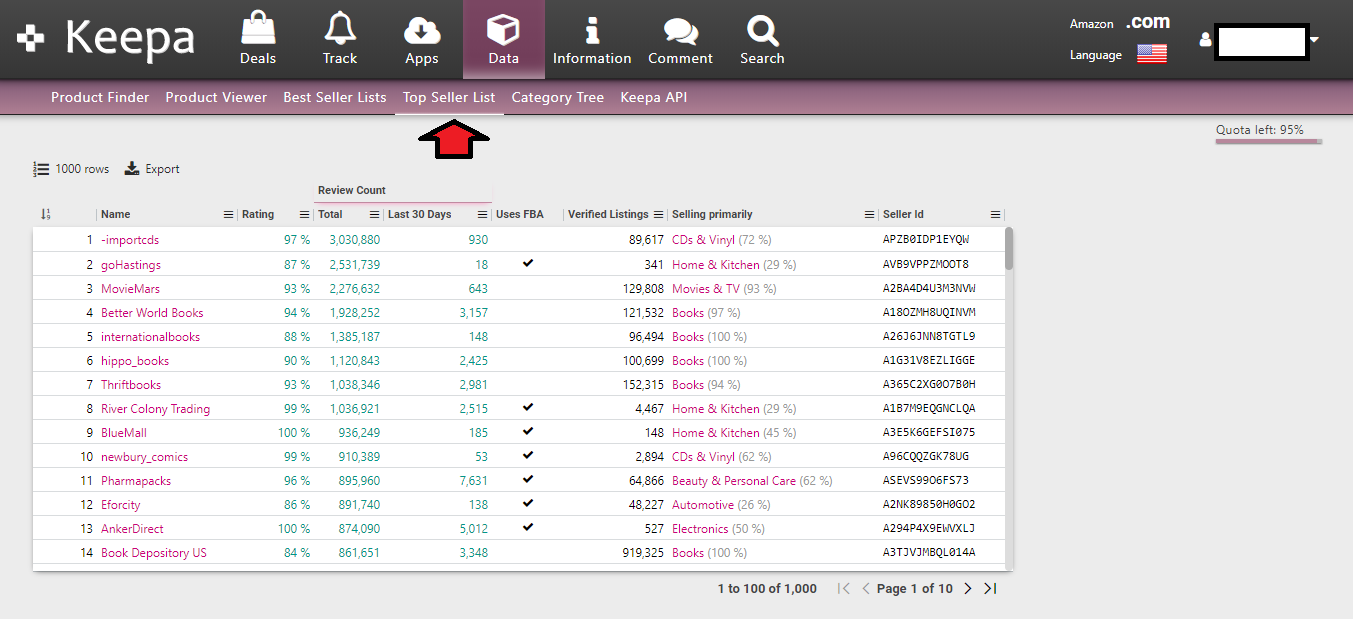Open the Search magnifier icon
Viewport: 1353px width, 619px height.
(x=762, y=30)
